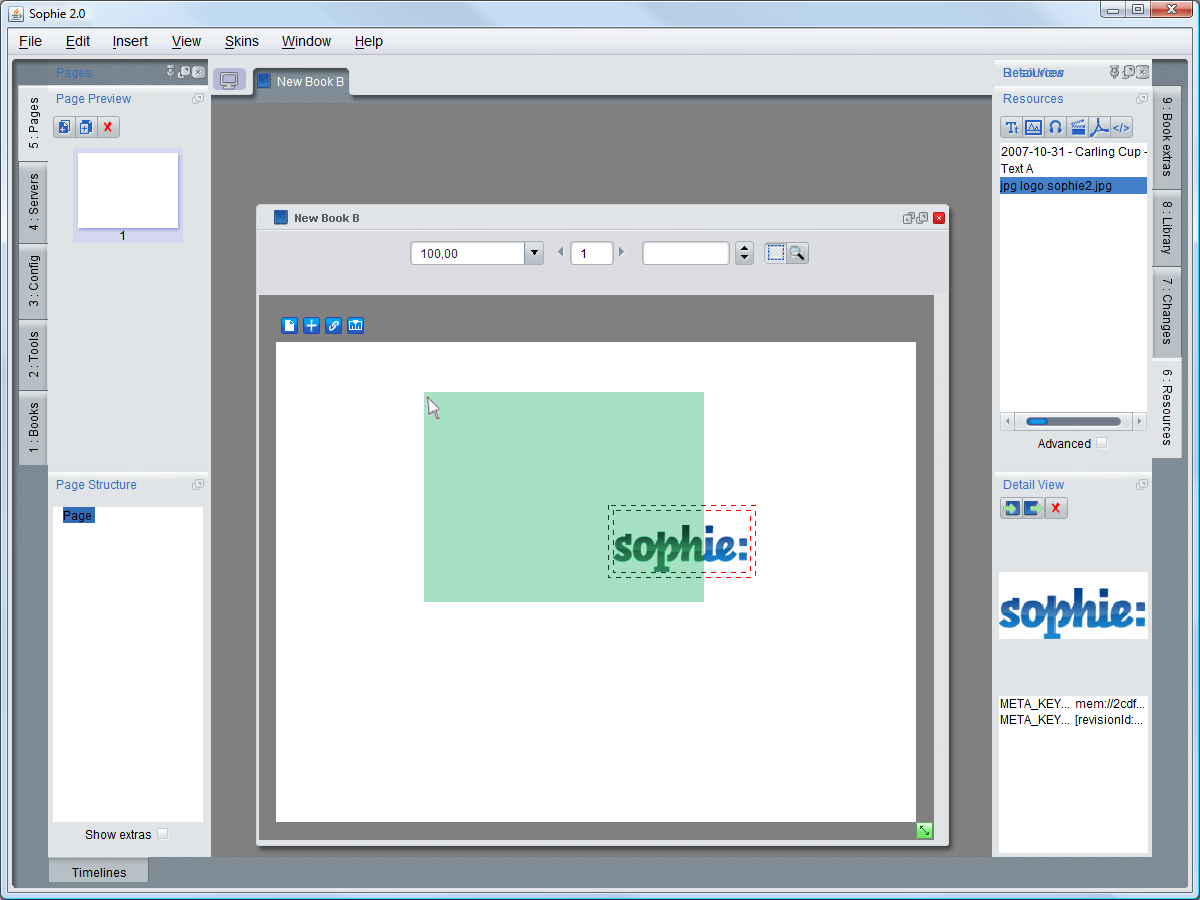Screen dimensions: 1200x900
Task: Pin the Resources panel on the right
Action: (1115, 72)
